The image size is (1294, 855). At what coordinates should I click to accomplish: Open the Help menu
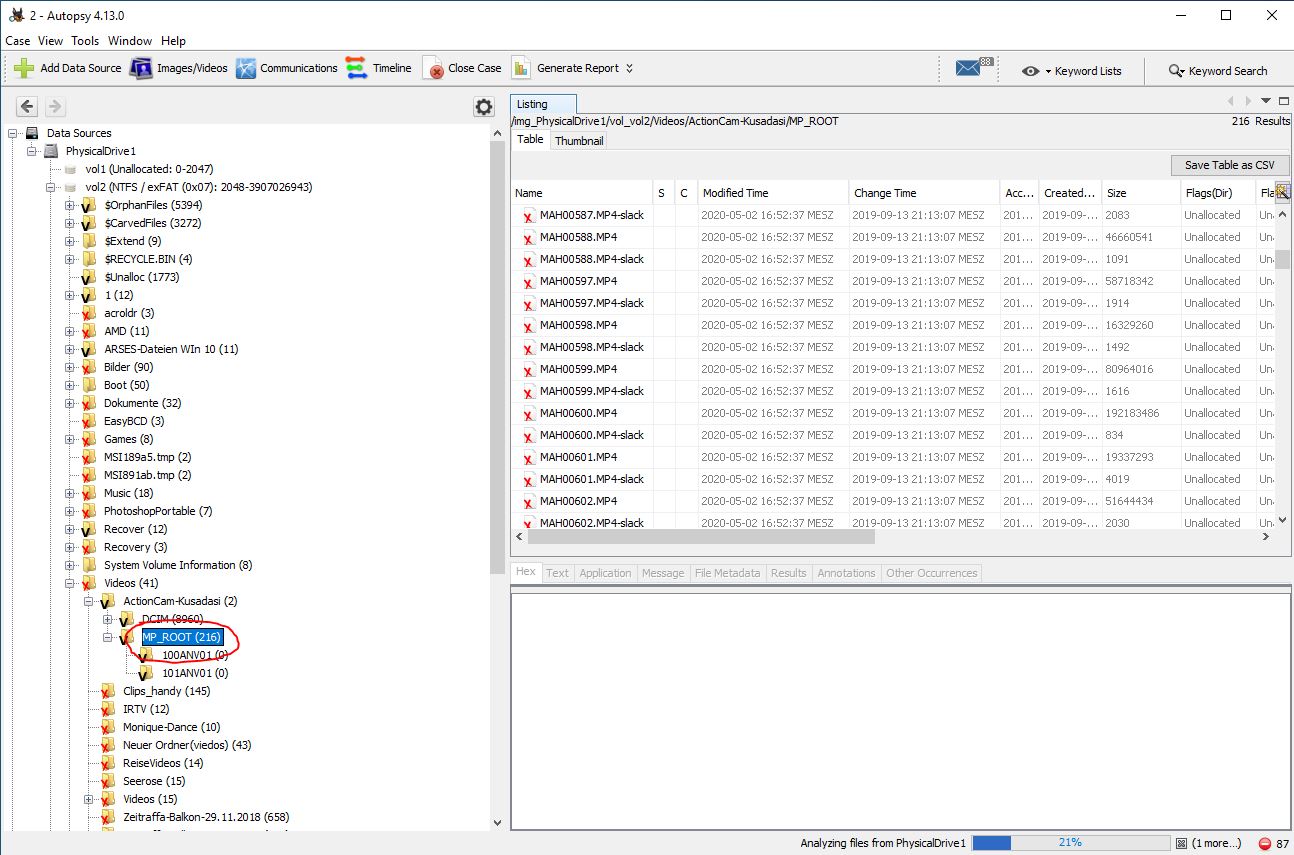(x=173, y=41)
